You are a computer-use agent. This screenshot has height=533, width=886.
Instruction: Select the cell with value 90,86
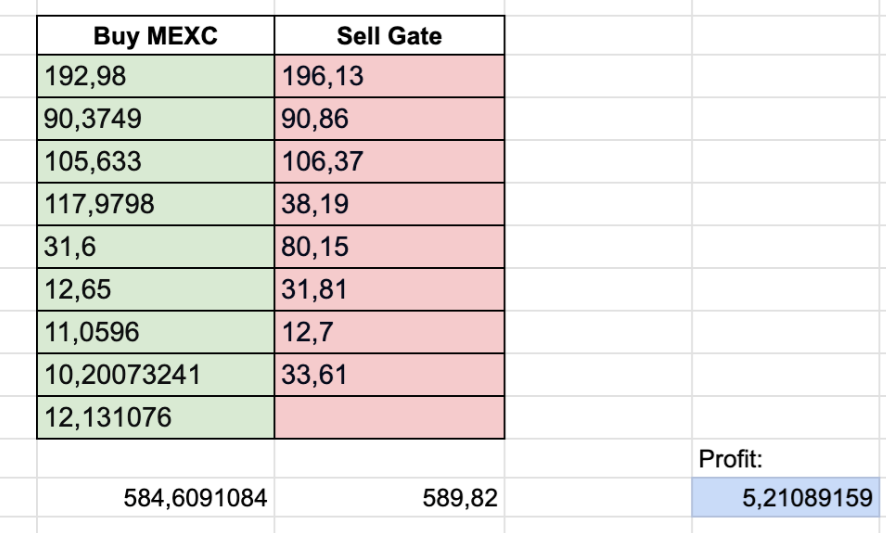click(x=389, y=119)
